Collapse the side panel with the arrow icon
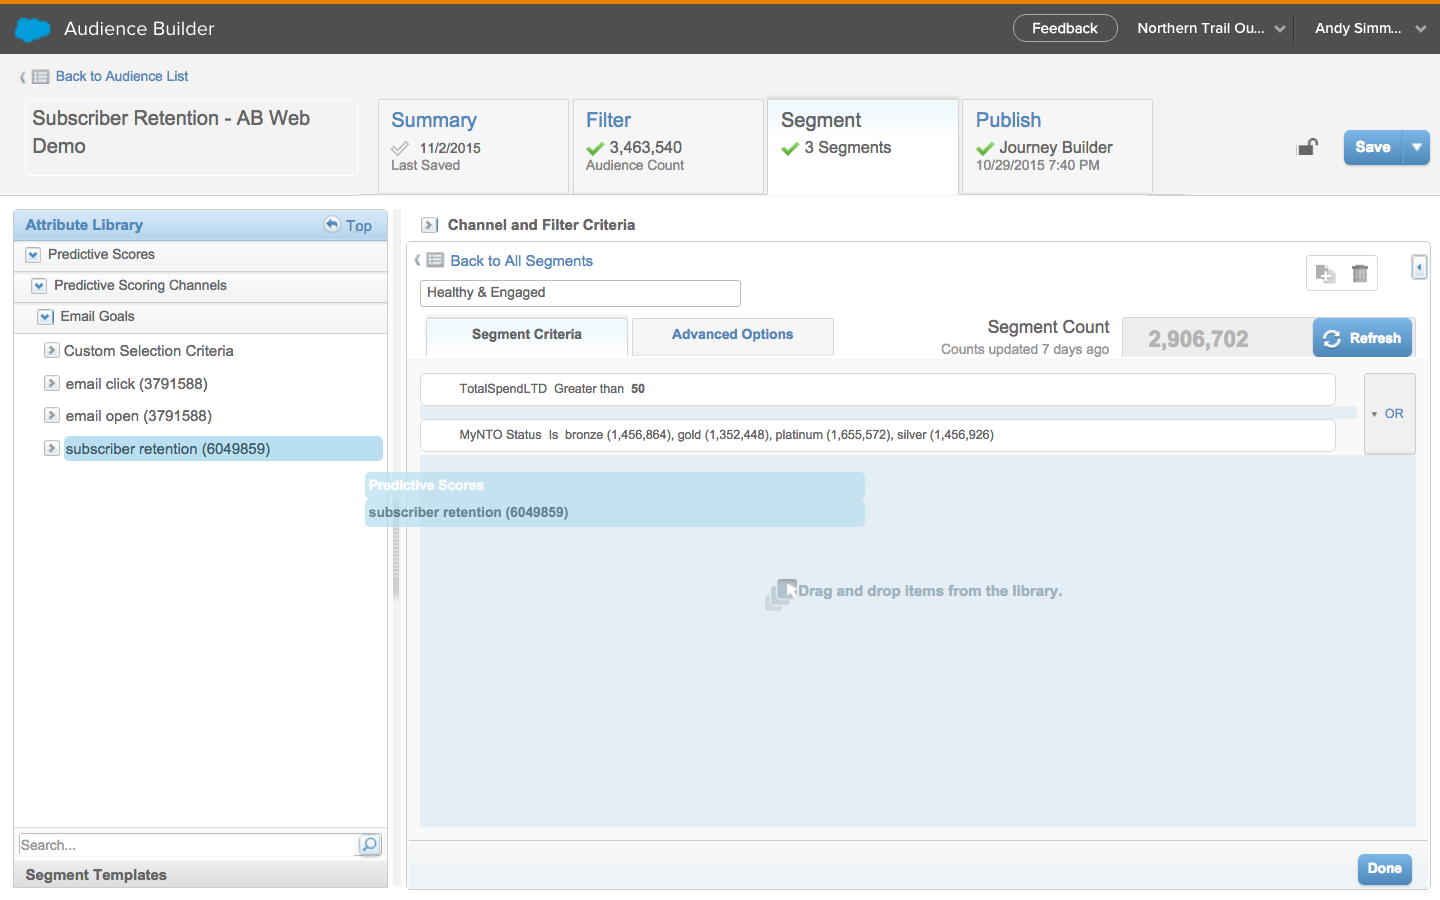The height and width of the screenshot is (900, 1440). tap(1419, 267)
